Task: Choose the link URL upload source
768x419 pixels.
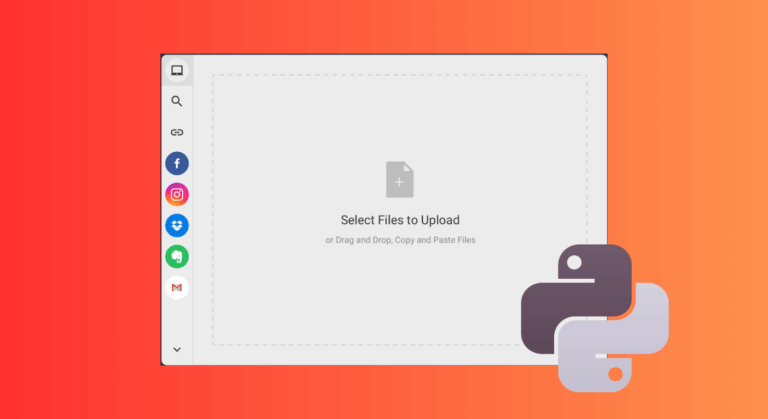Action: 177,132
